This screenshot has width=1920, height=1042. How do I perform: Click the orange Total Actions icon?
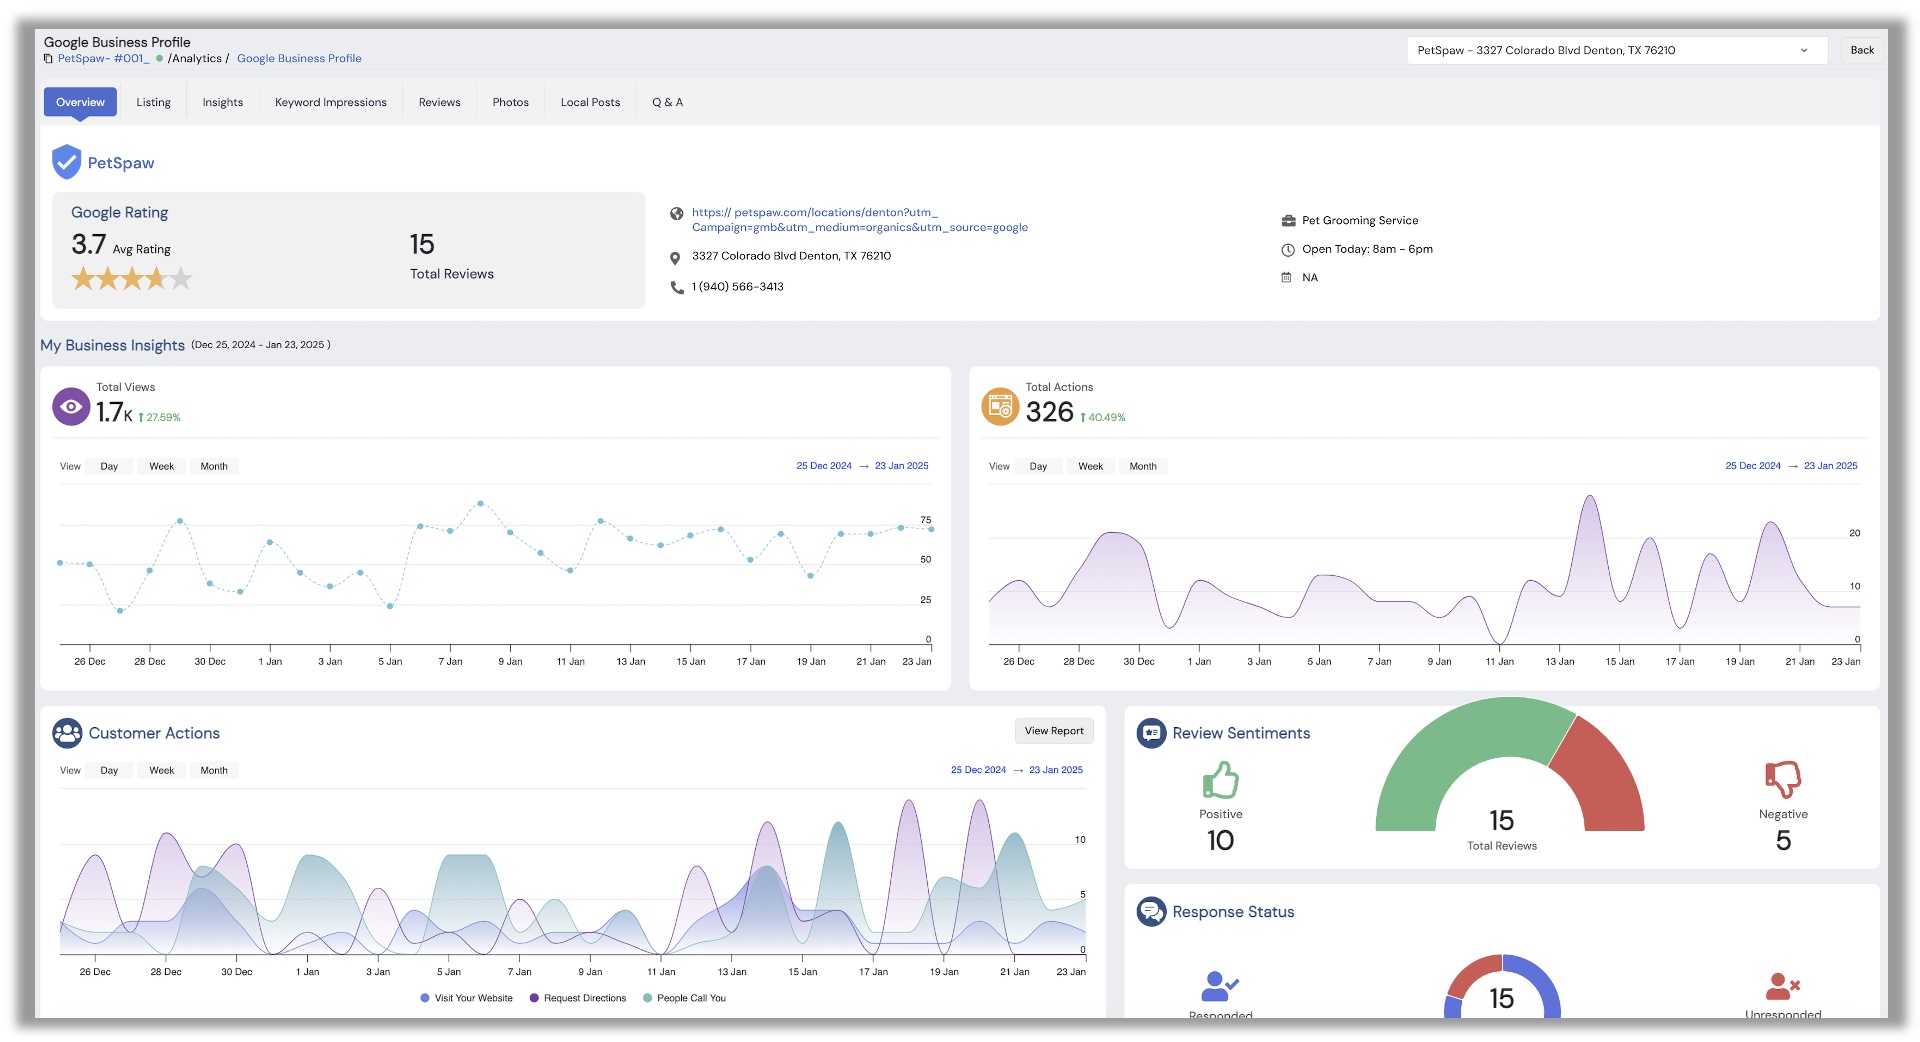(x=1000, y=407)
